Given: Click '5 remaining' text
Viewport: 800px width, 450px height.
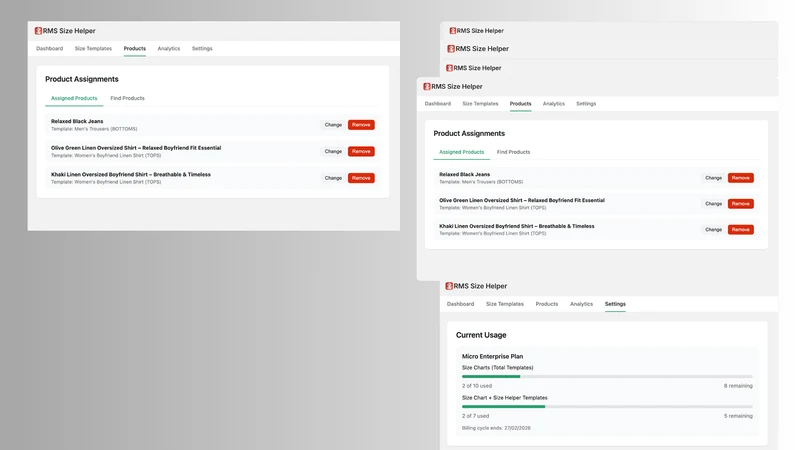Looking at the screenshot, I should tap(738, 416).
